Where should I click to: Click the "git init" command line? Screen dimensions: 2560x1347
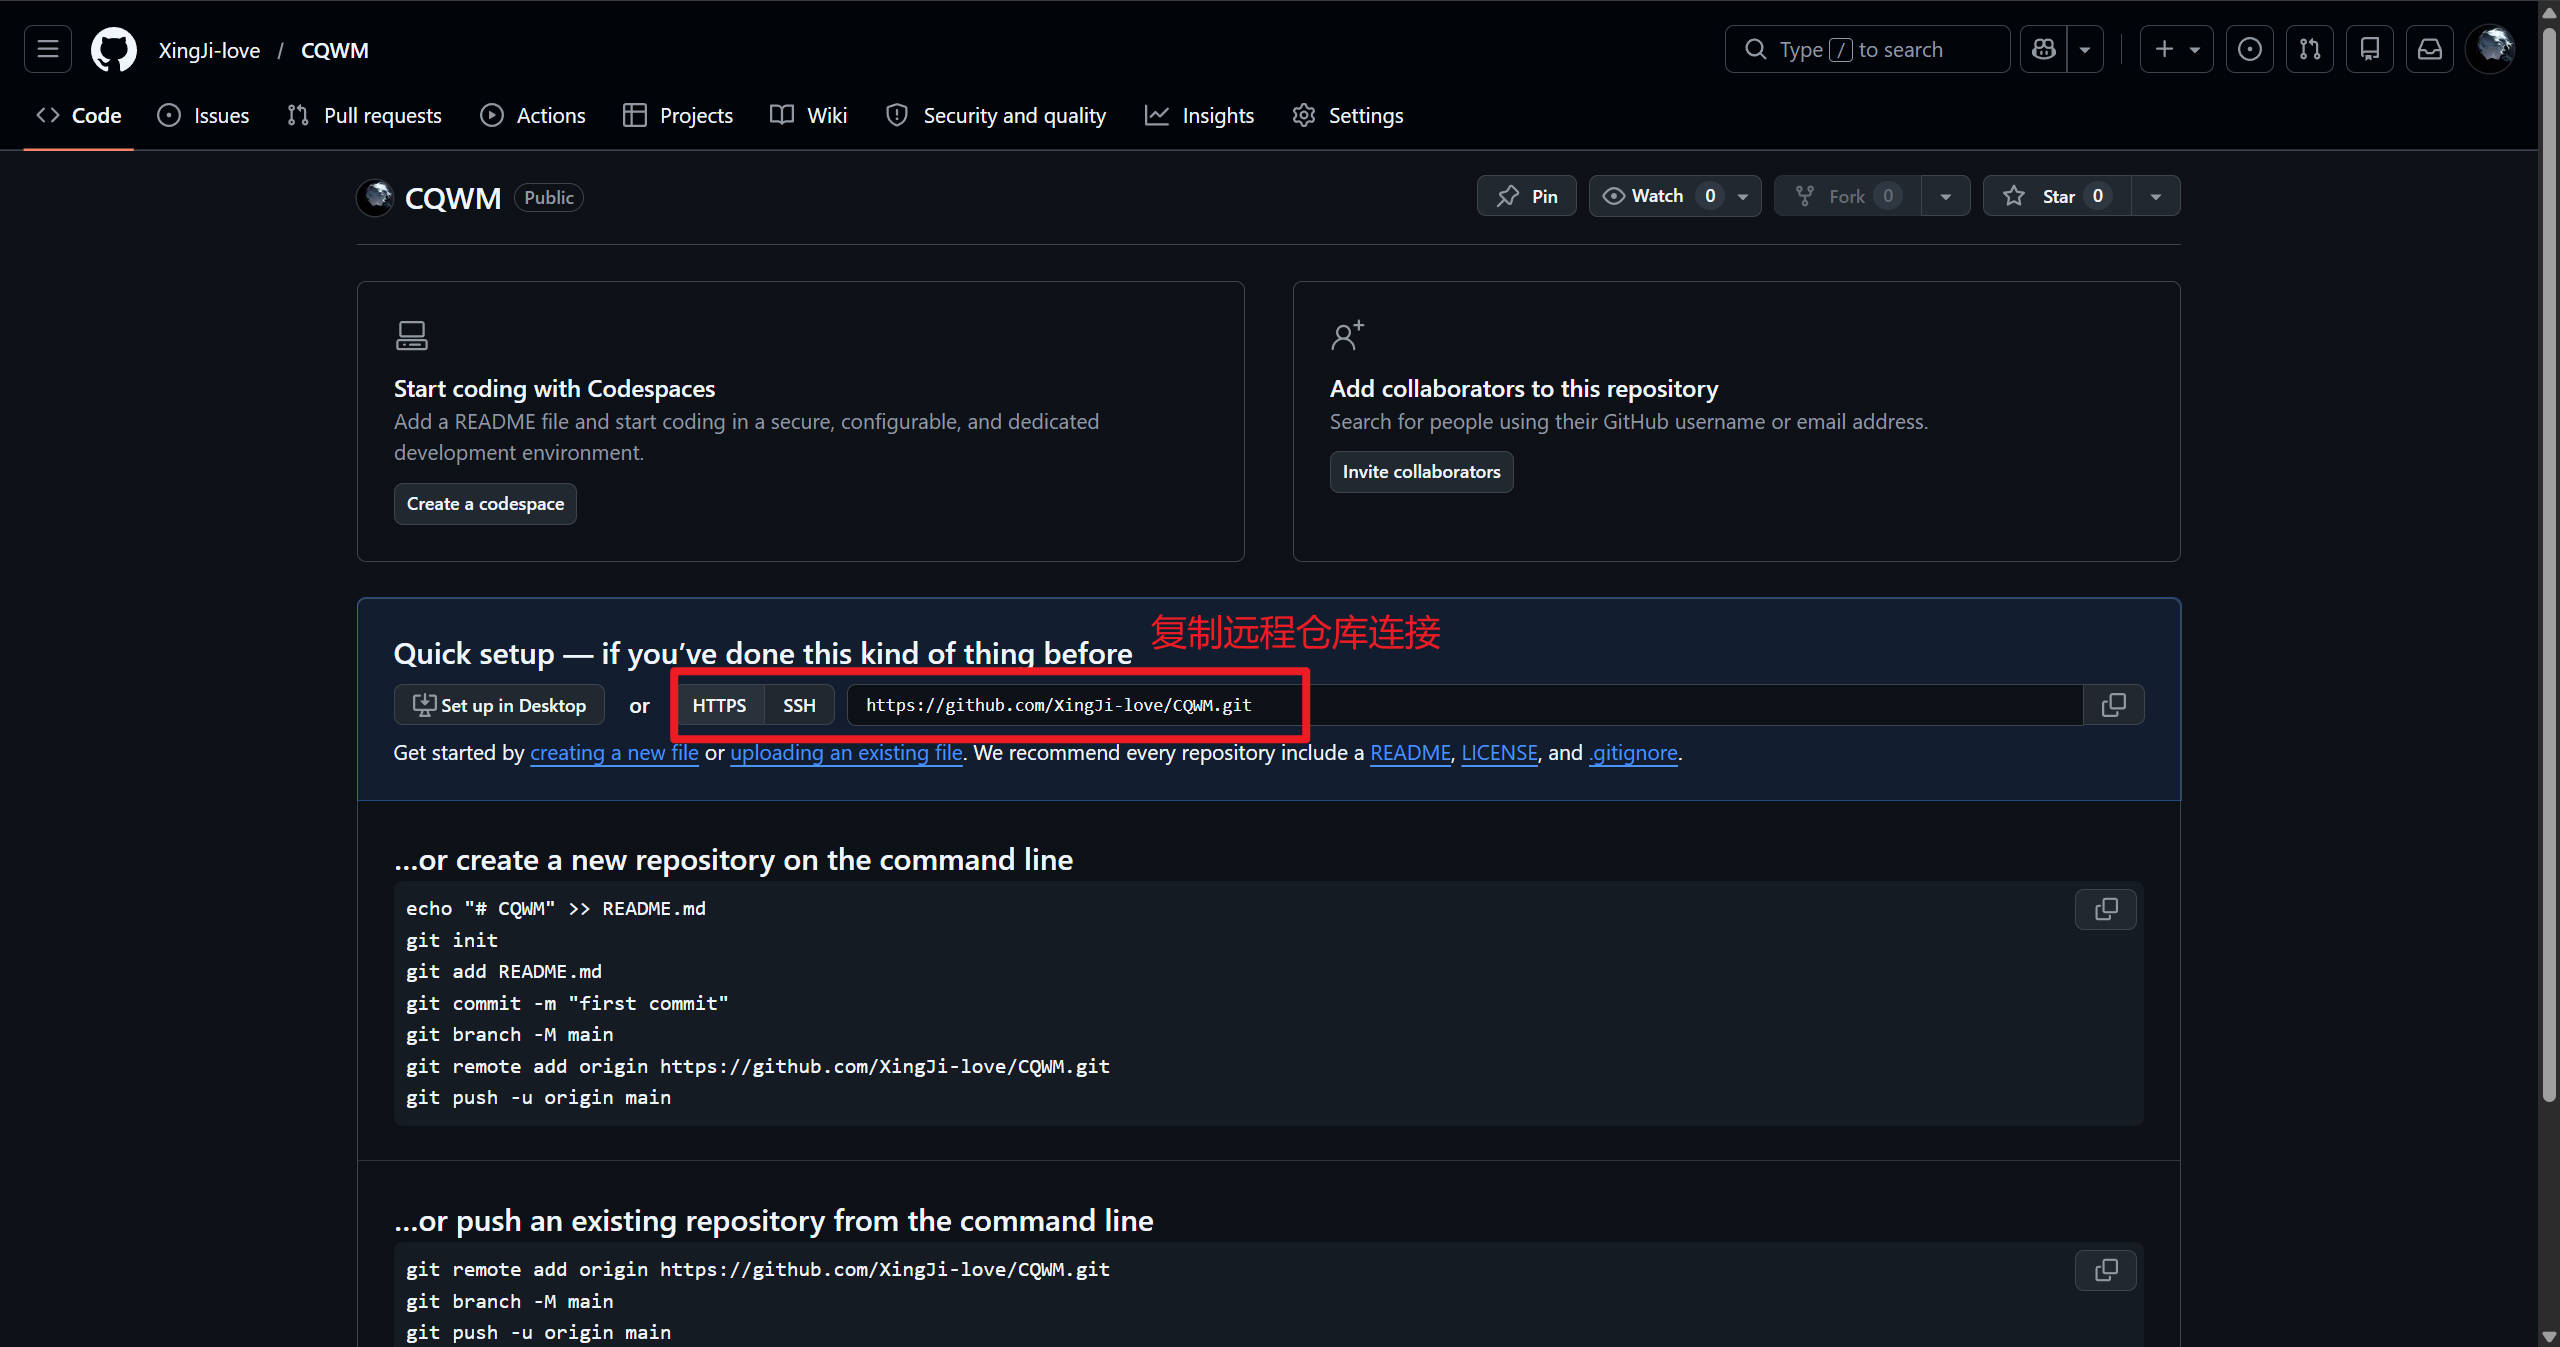pyautogui.click(x=452, y=941)
